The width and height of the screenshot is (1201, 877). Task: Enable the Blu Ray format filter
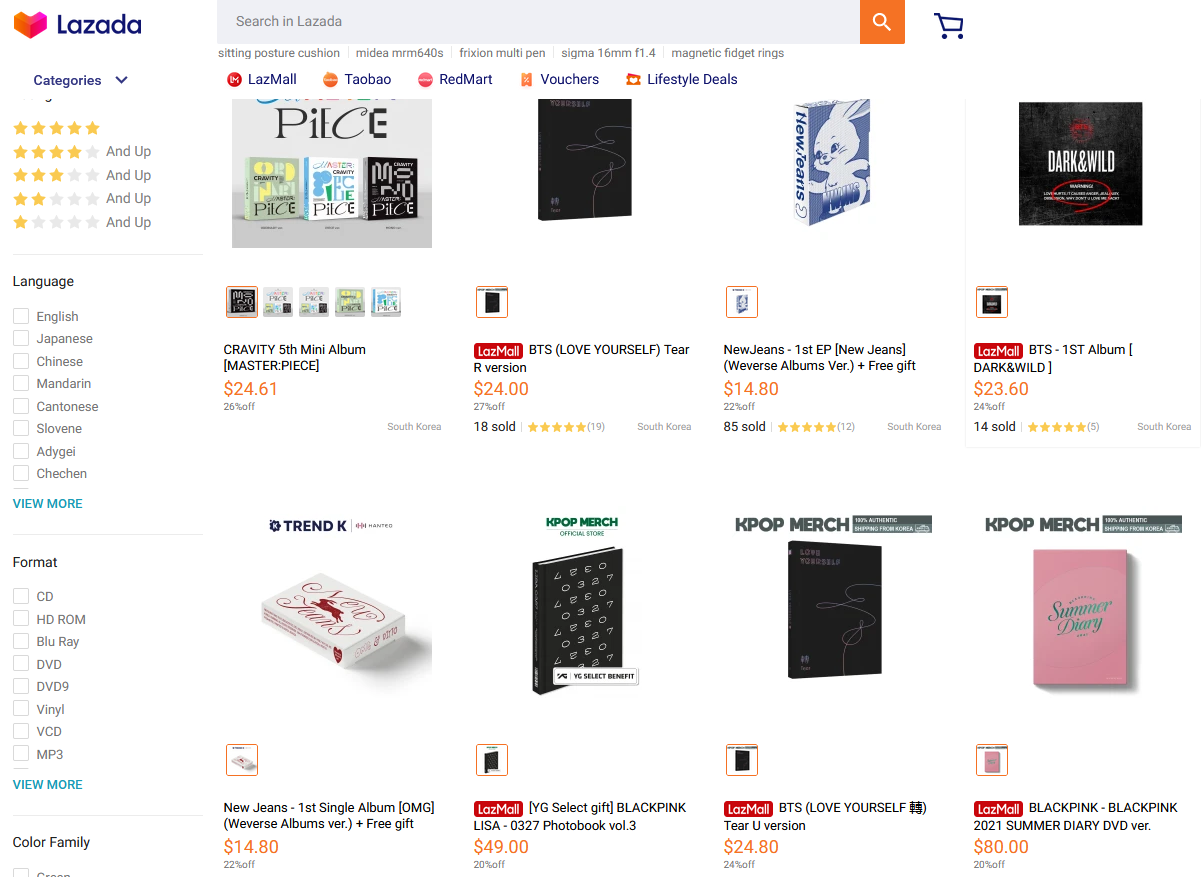point(21,642)
